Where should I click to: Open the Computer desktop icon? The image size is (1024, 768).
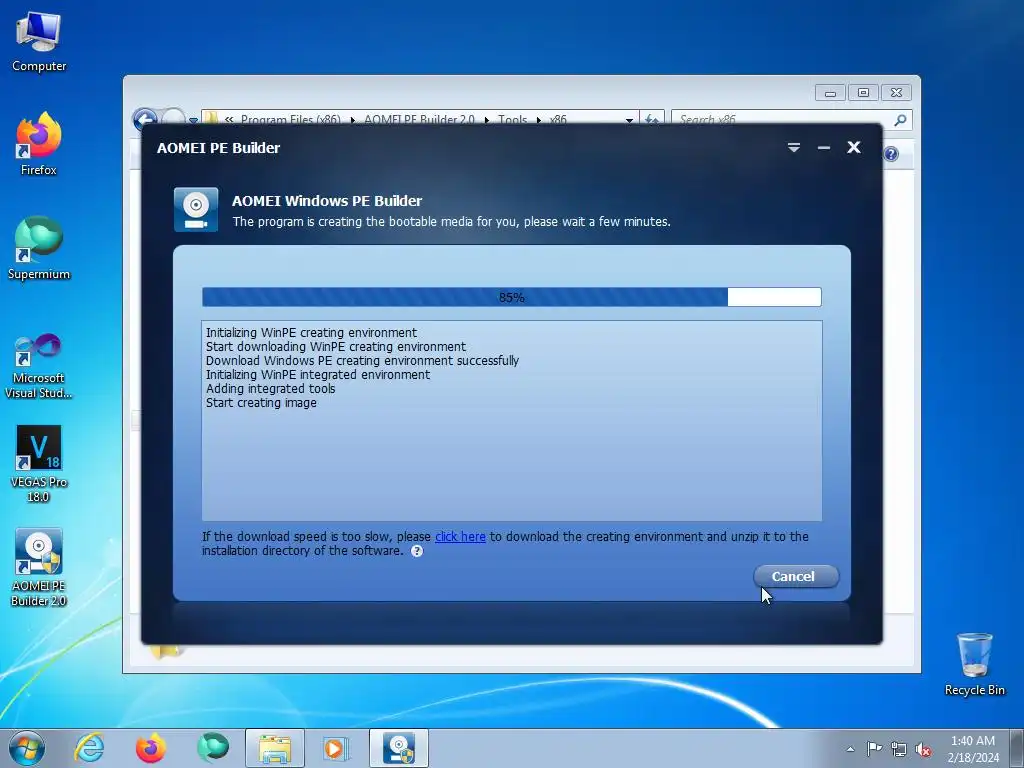pos(39,42)
